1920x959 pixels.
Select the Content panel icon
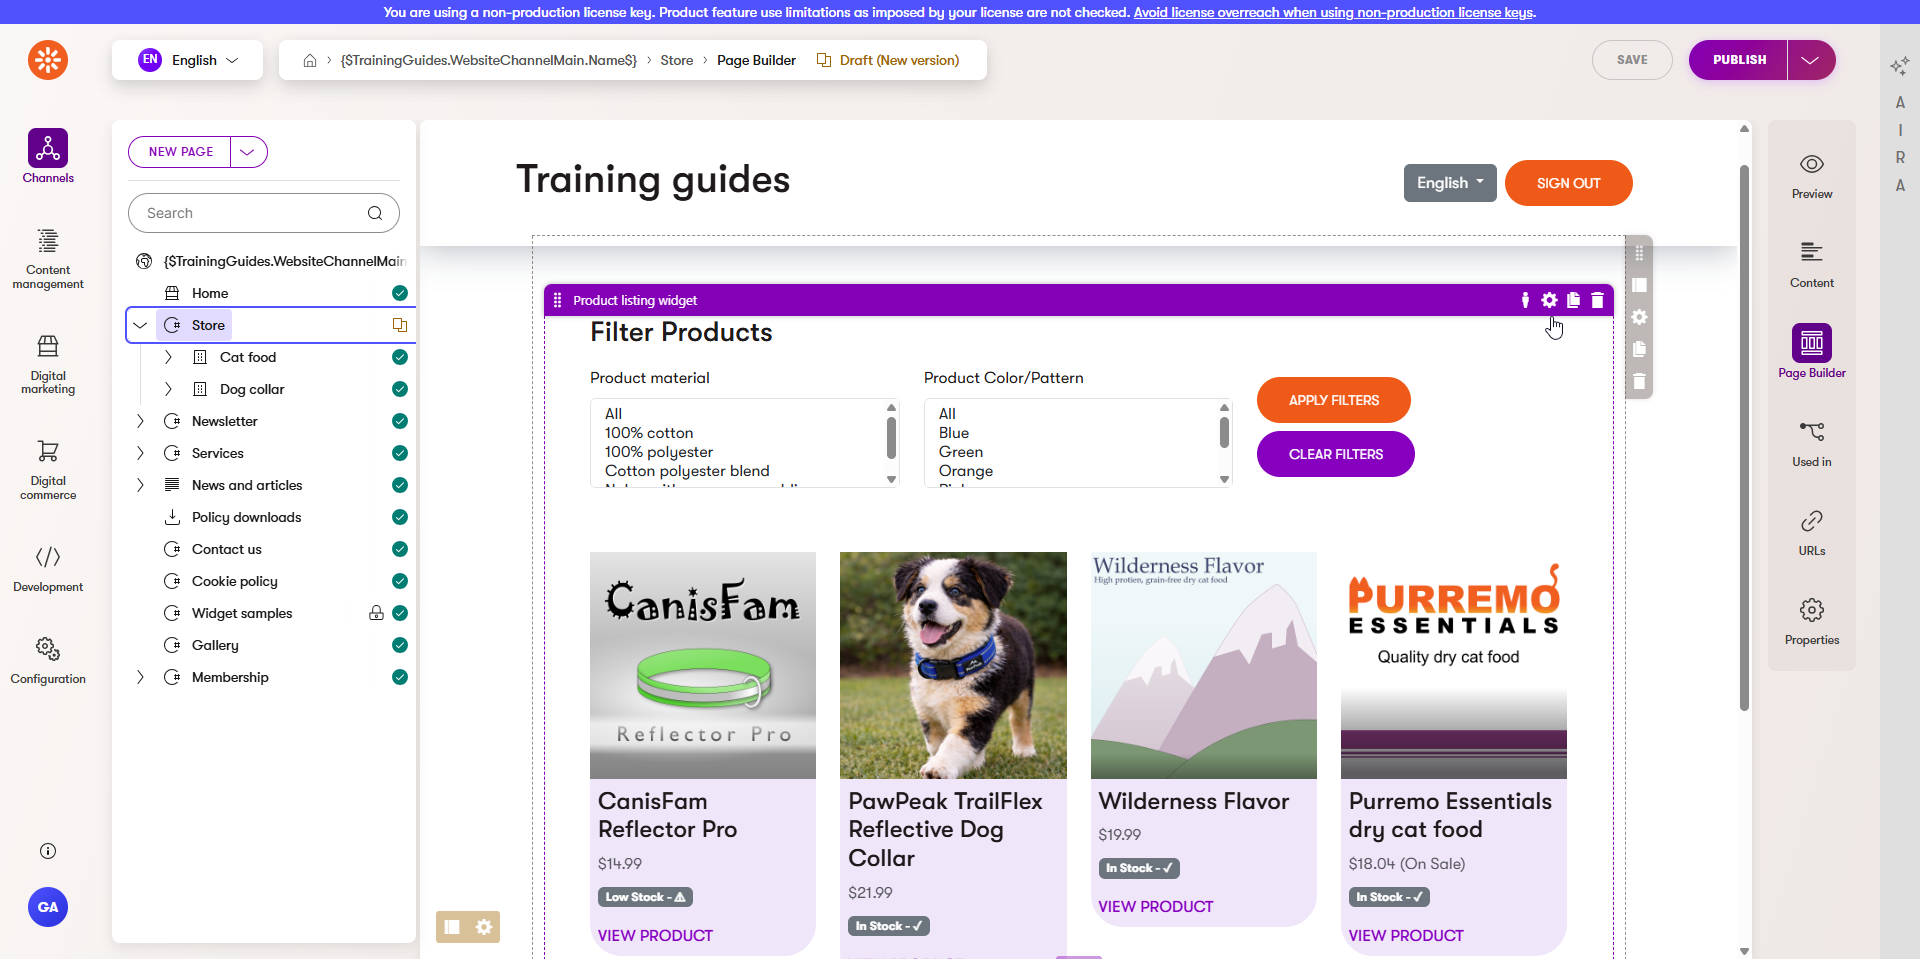(x=1812, y=262)
